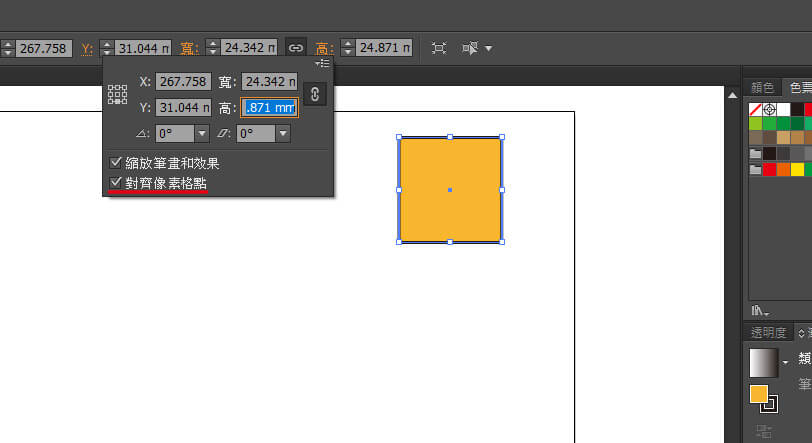This screenshot has height=443, width=812.
Task: Click the 31.044 Y field in control bar
Action: 143,48
